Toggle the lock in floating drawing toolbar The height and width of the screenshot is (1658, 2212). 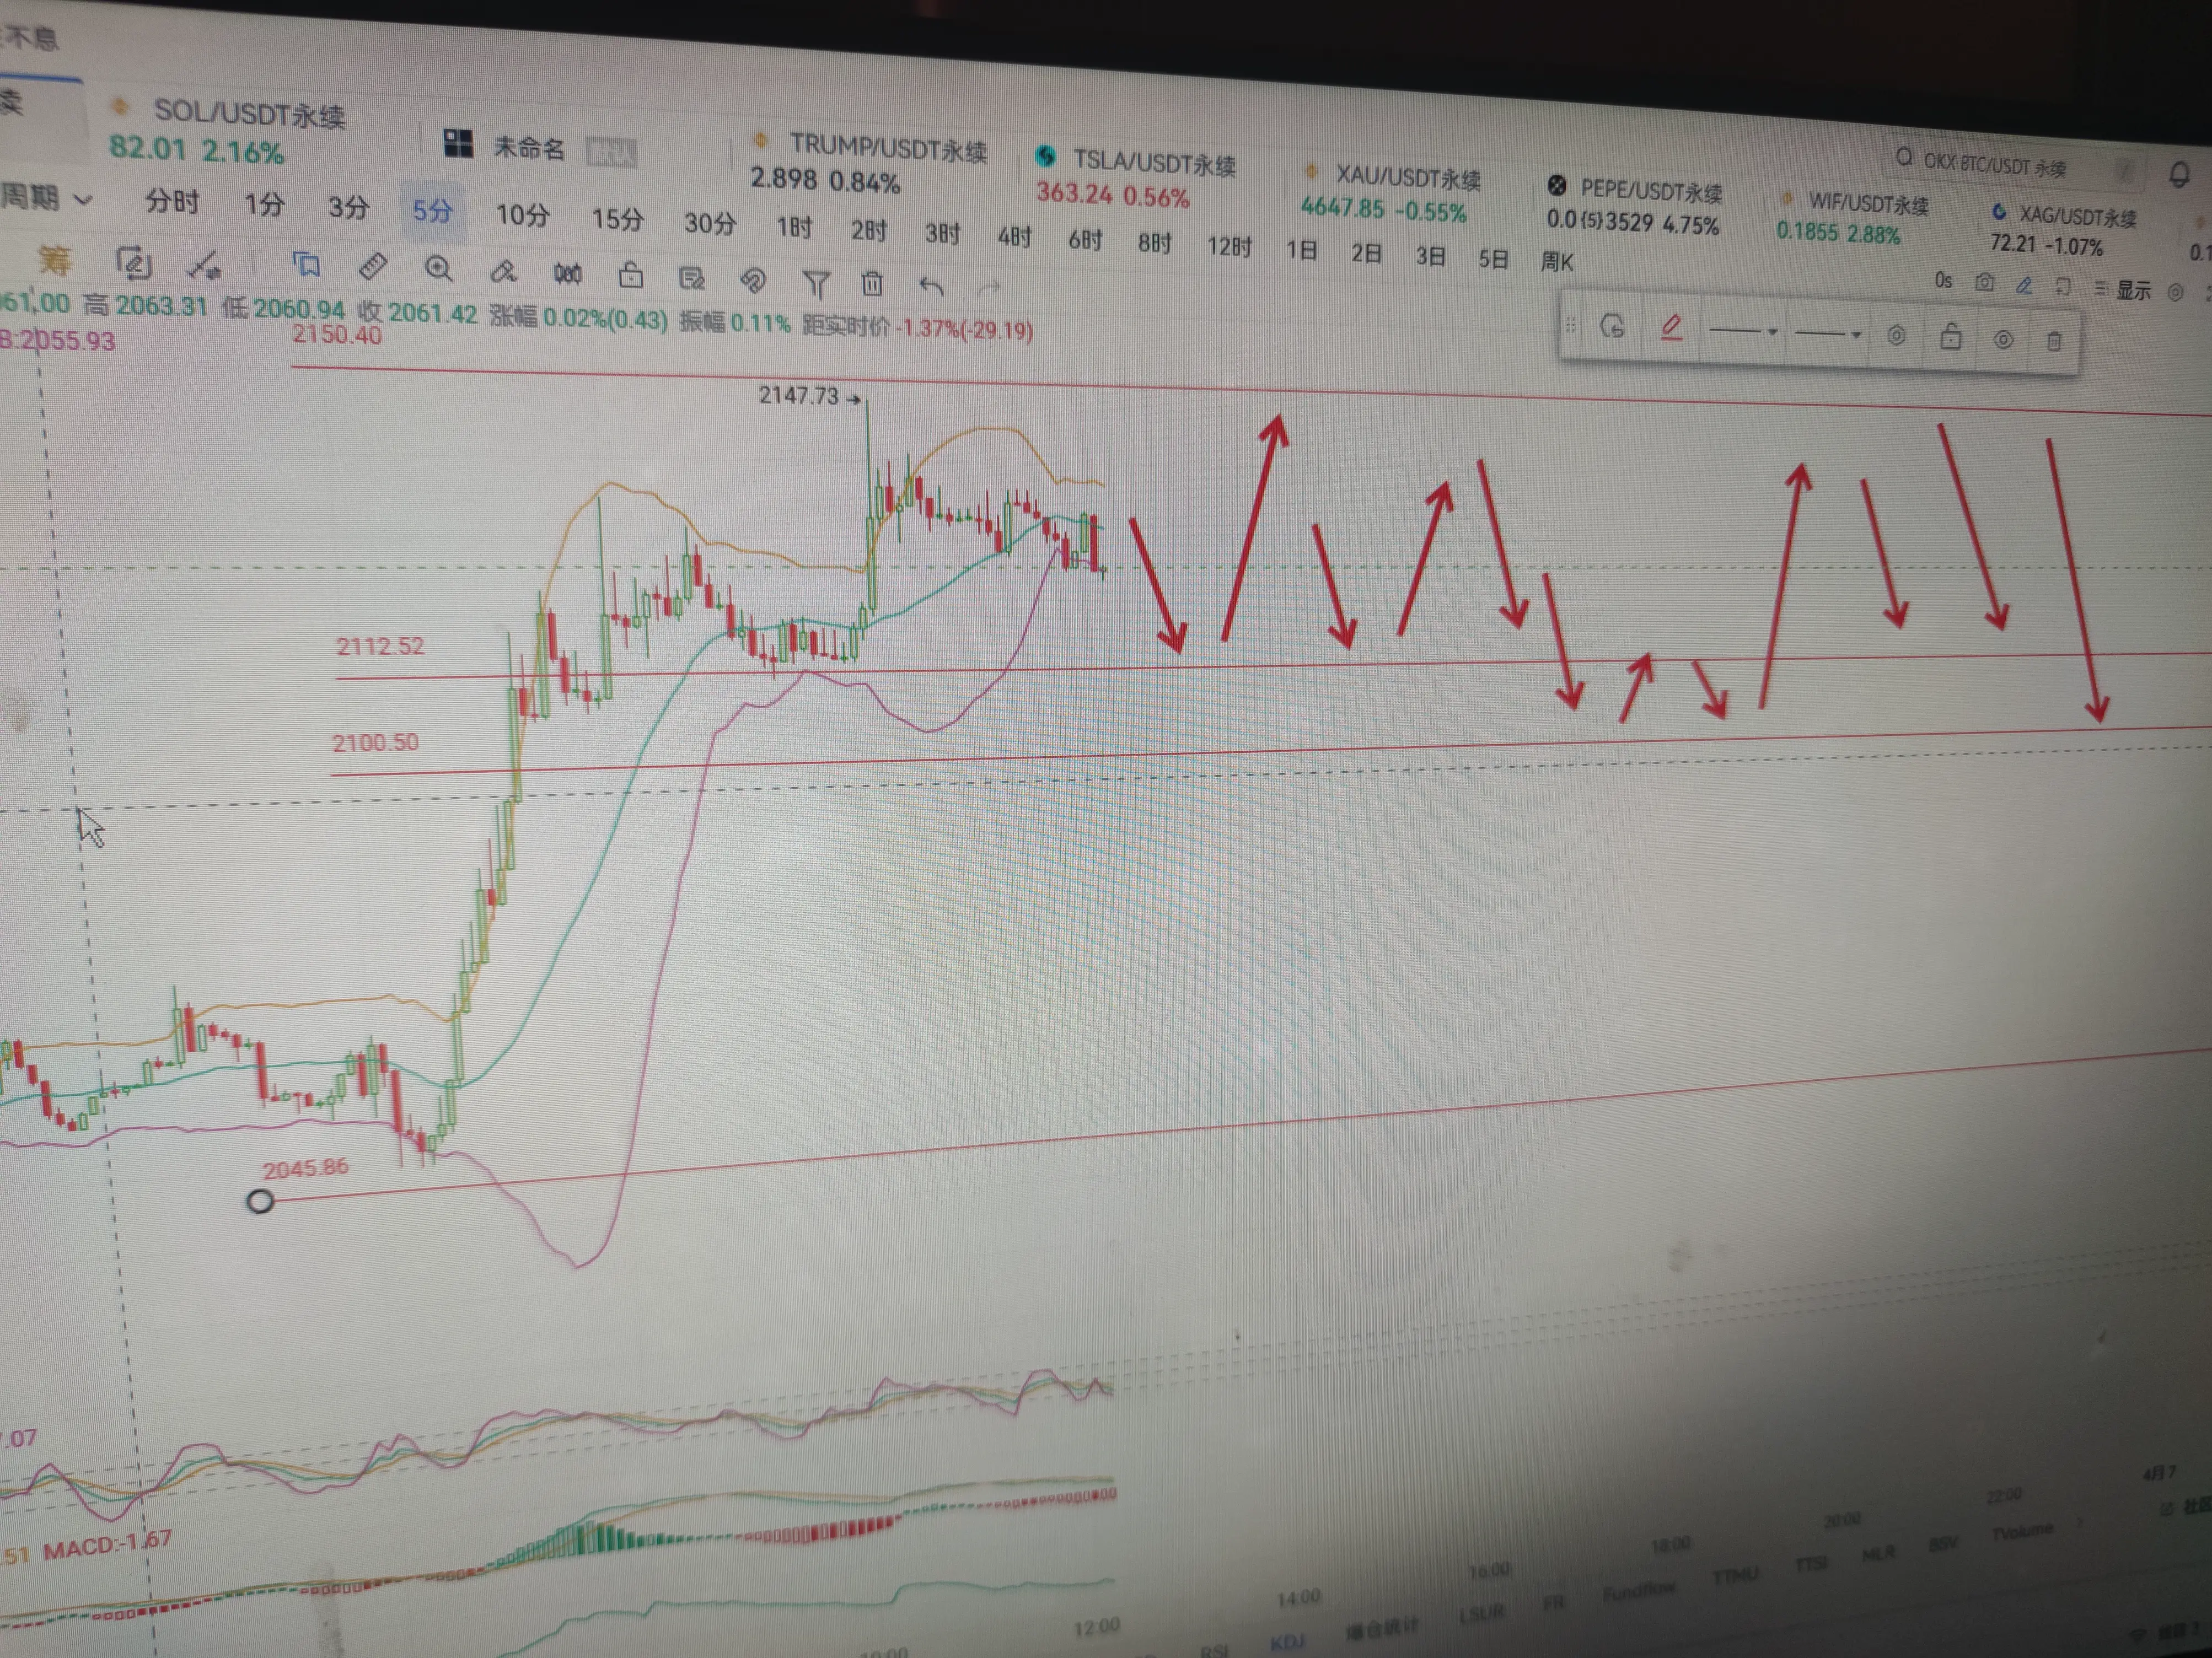(x=1950, y=337)
